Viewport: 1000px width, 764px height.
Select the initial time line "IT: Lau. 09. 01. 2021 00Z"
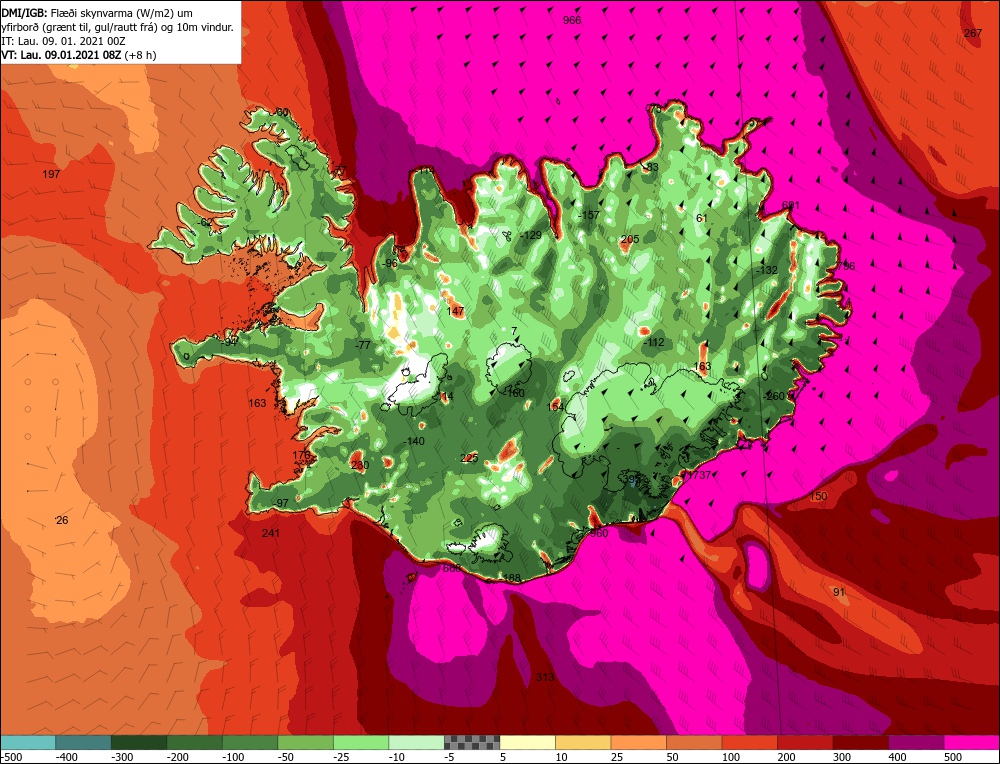pyautogui.click(x=64, y=41)
